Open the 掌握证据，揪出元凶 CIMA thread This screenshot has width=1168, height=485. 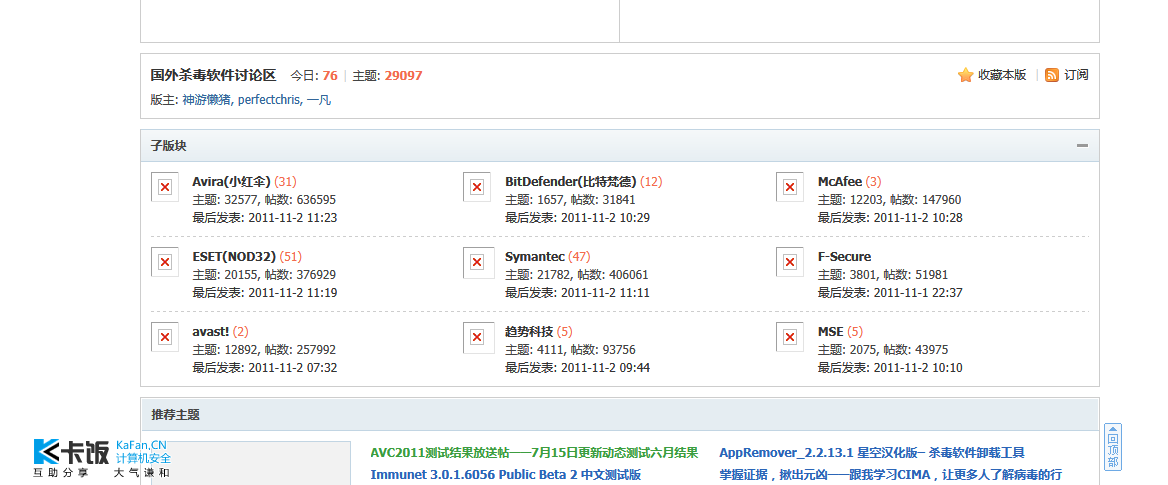(x=890, y=475)
